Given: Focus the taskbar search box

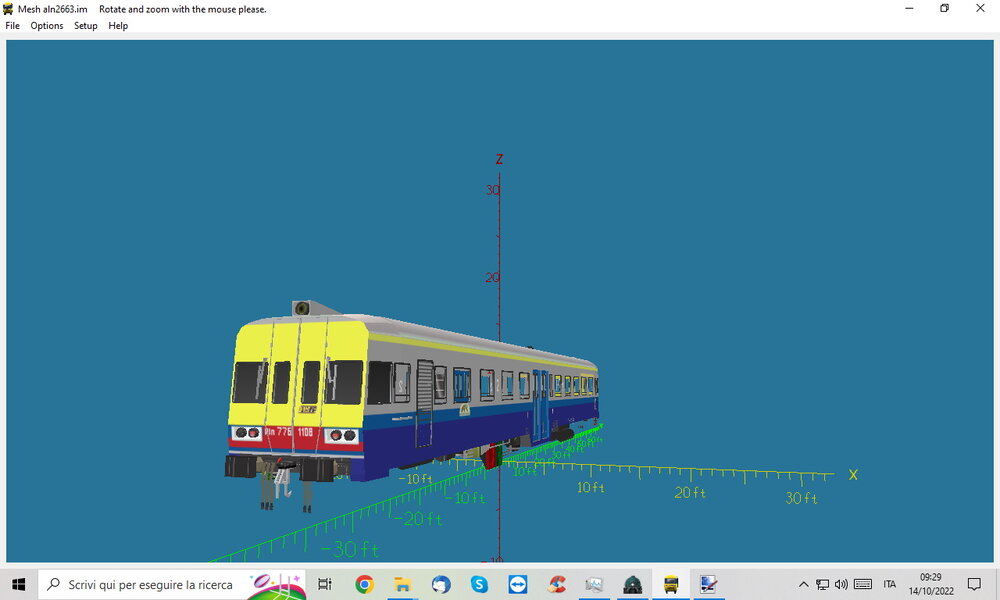Looking at the screenshot, I should click(172, 584).
